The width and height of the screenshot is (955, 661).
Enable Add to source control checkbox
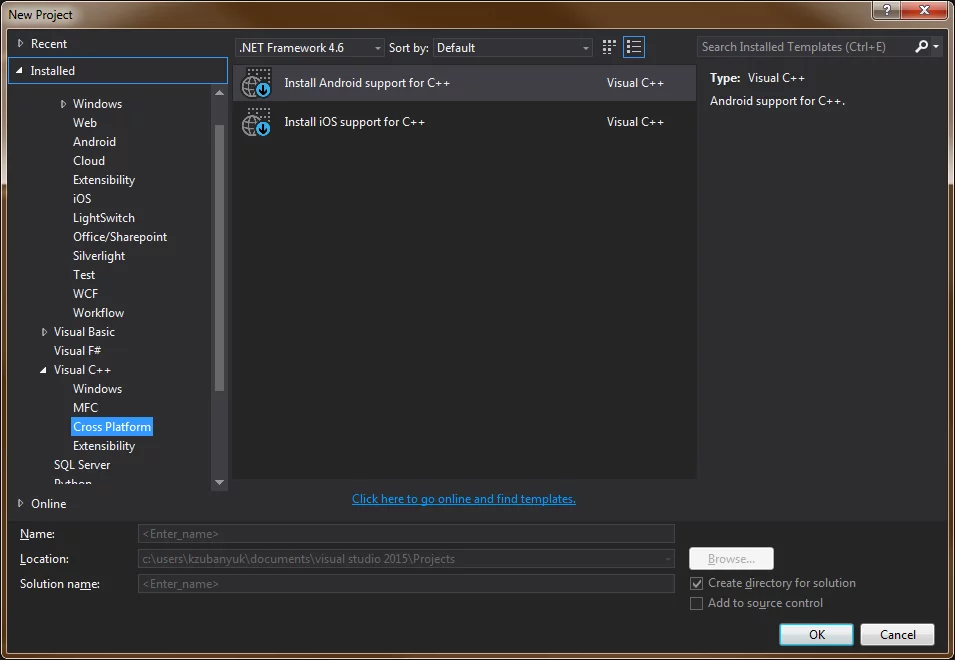click(697, 604)
